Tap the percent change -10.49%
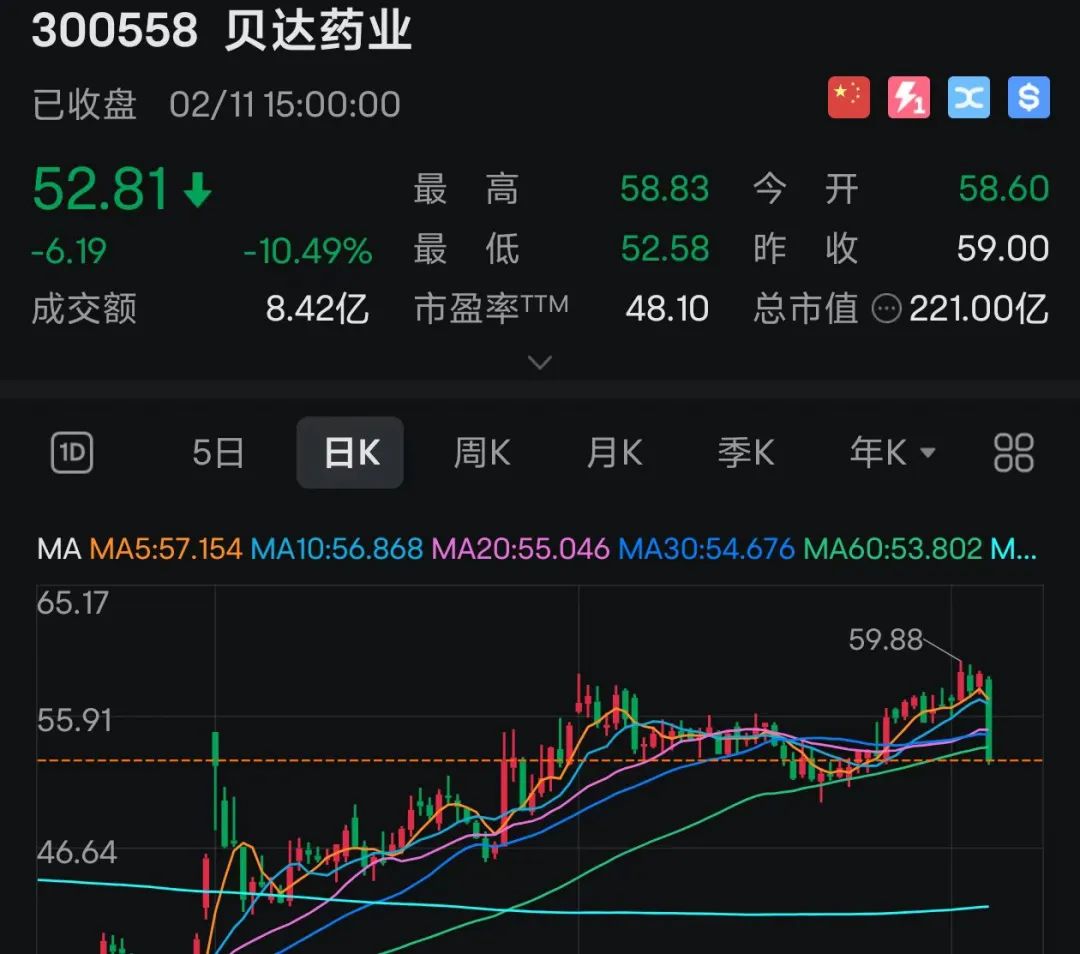Viewport: 1080px width, 954px height. pos(308,251)
